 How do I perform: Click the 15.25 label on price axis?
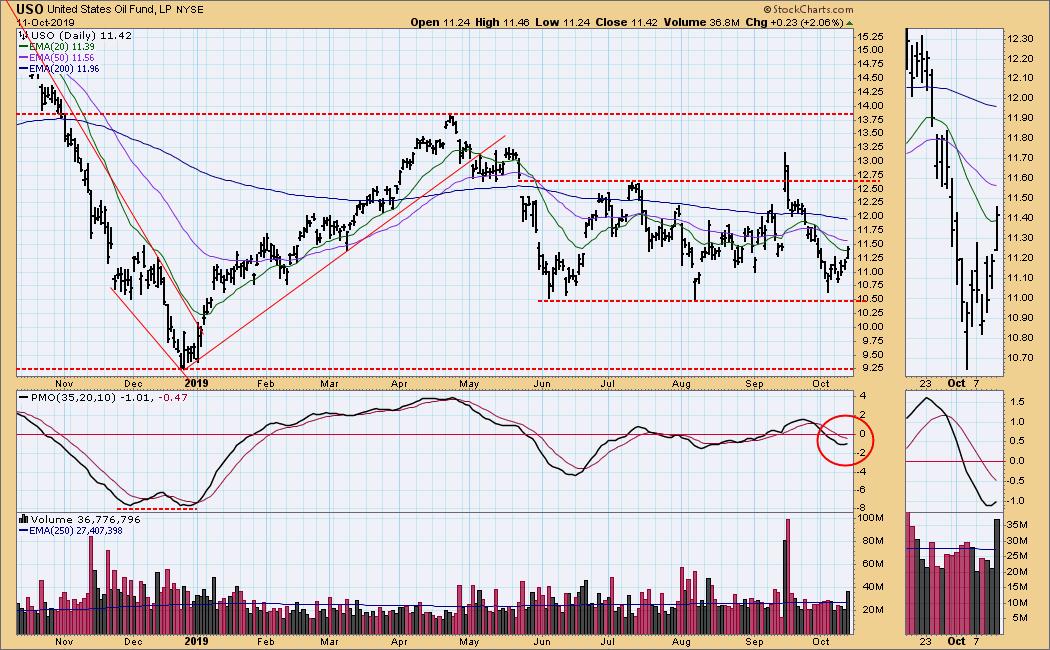point(869,36)
